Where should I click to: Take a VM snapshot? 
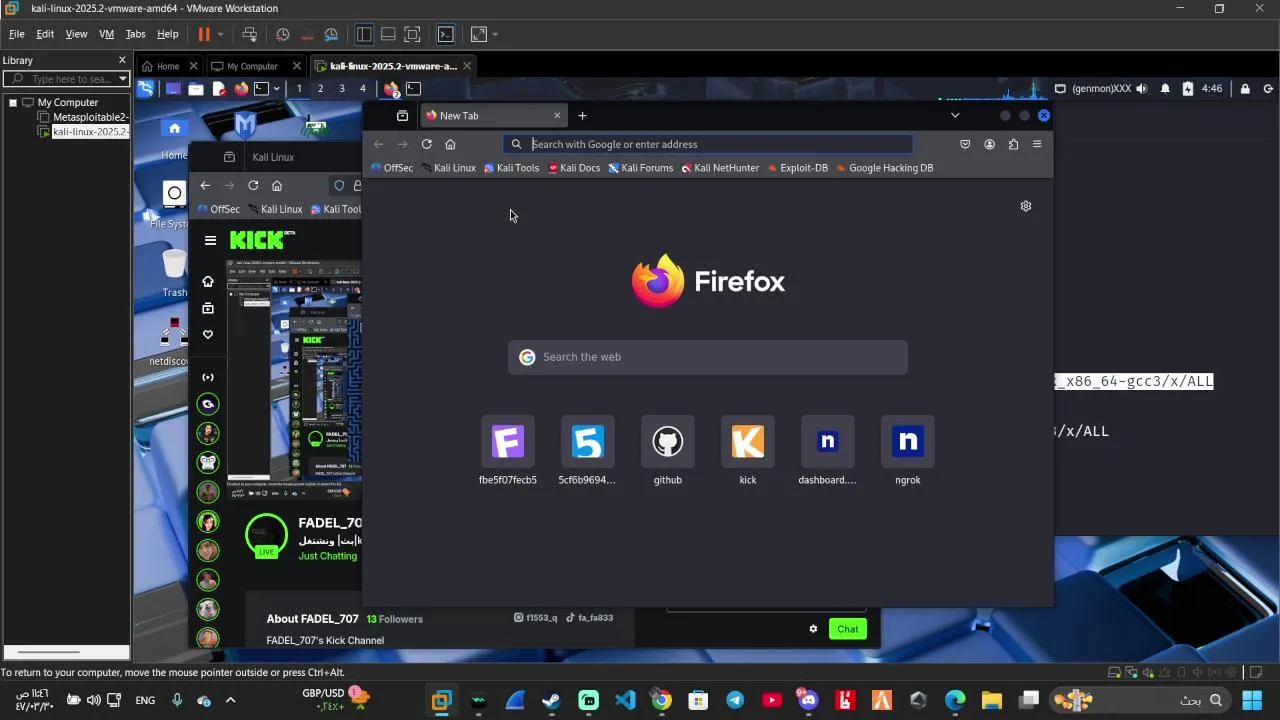pyautogui.click(x=283, y=34)
